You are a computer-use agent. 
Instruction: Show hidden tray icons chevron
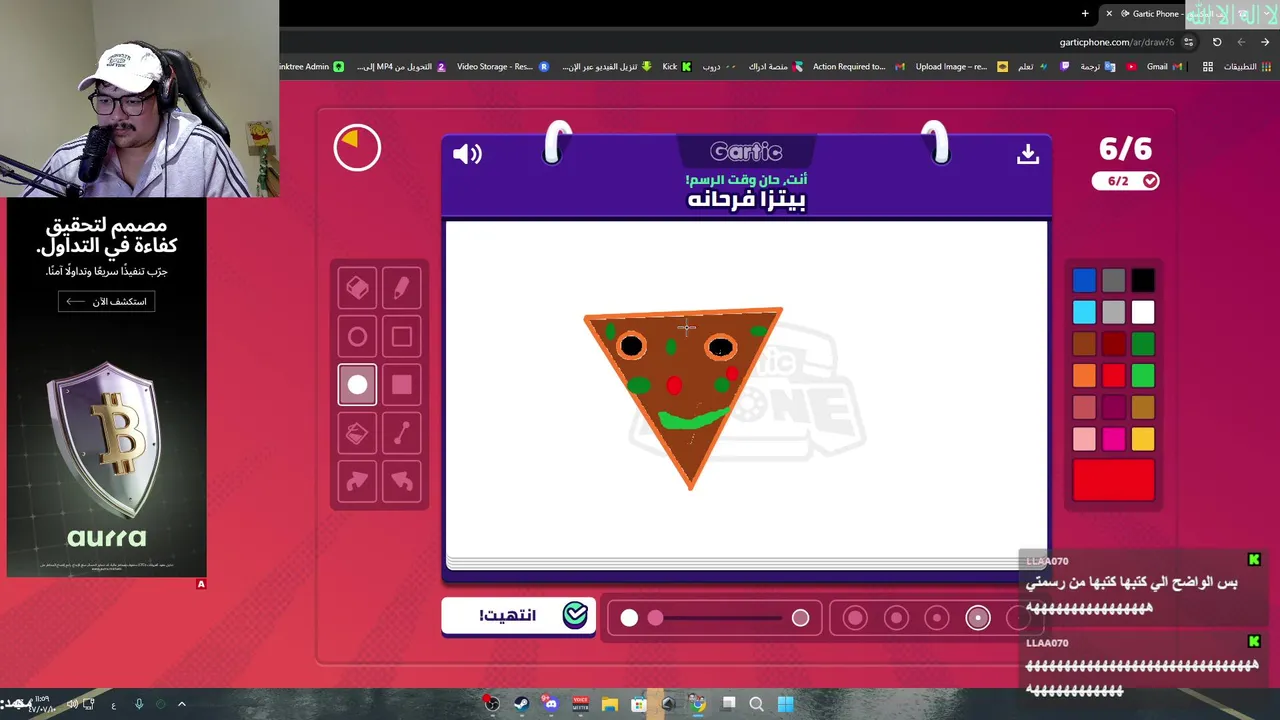(181, 704)
